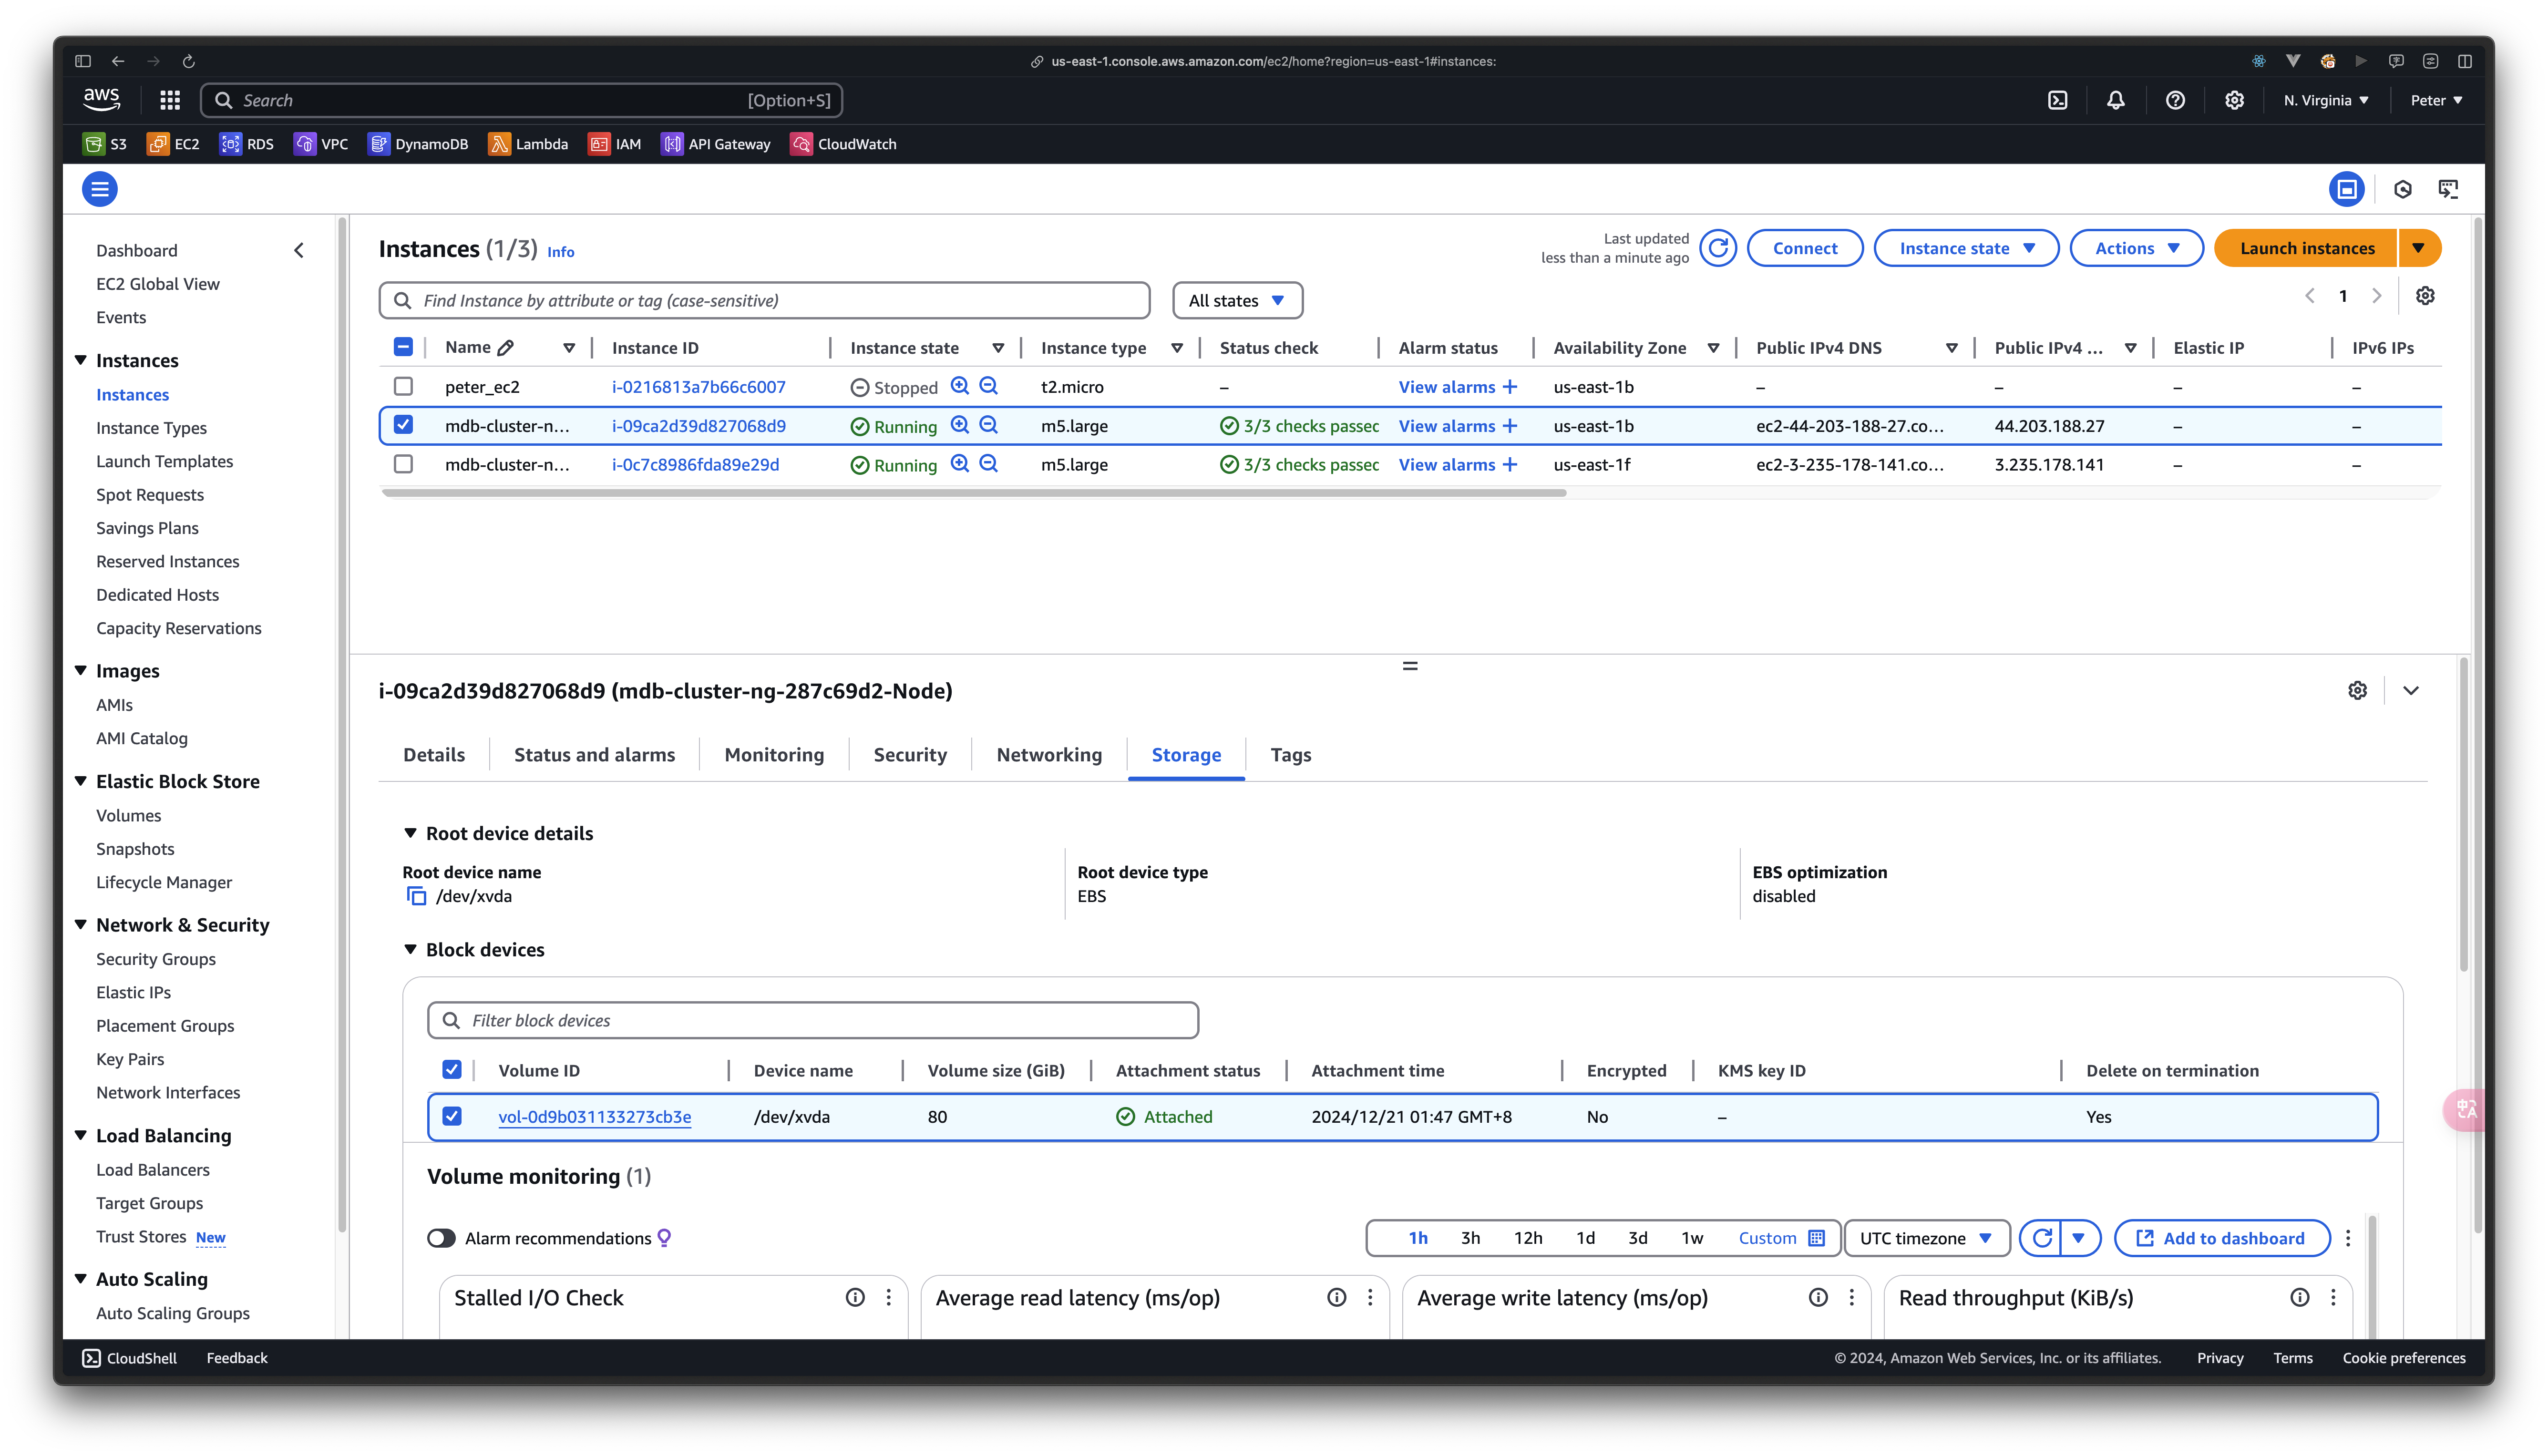Open the notifications bell

[2116, 100]
